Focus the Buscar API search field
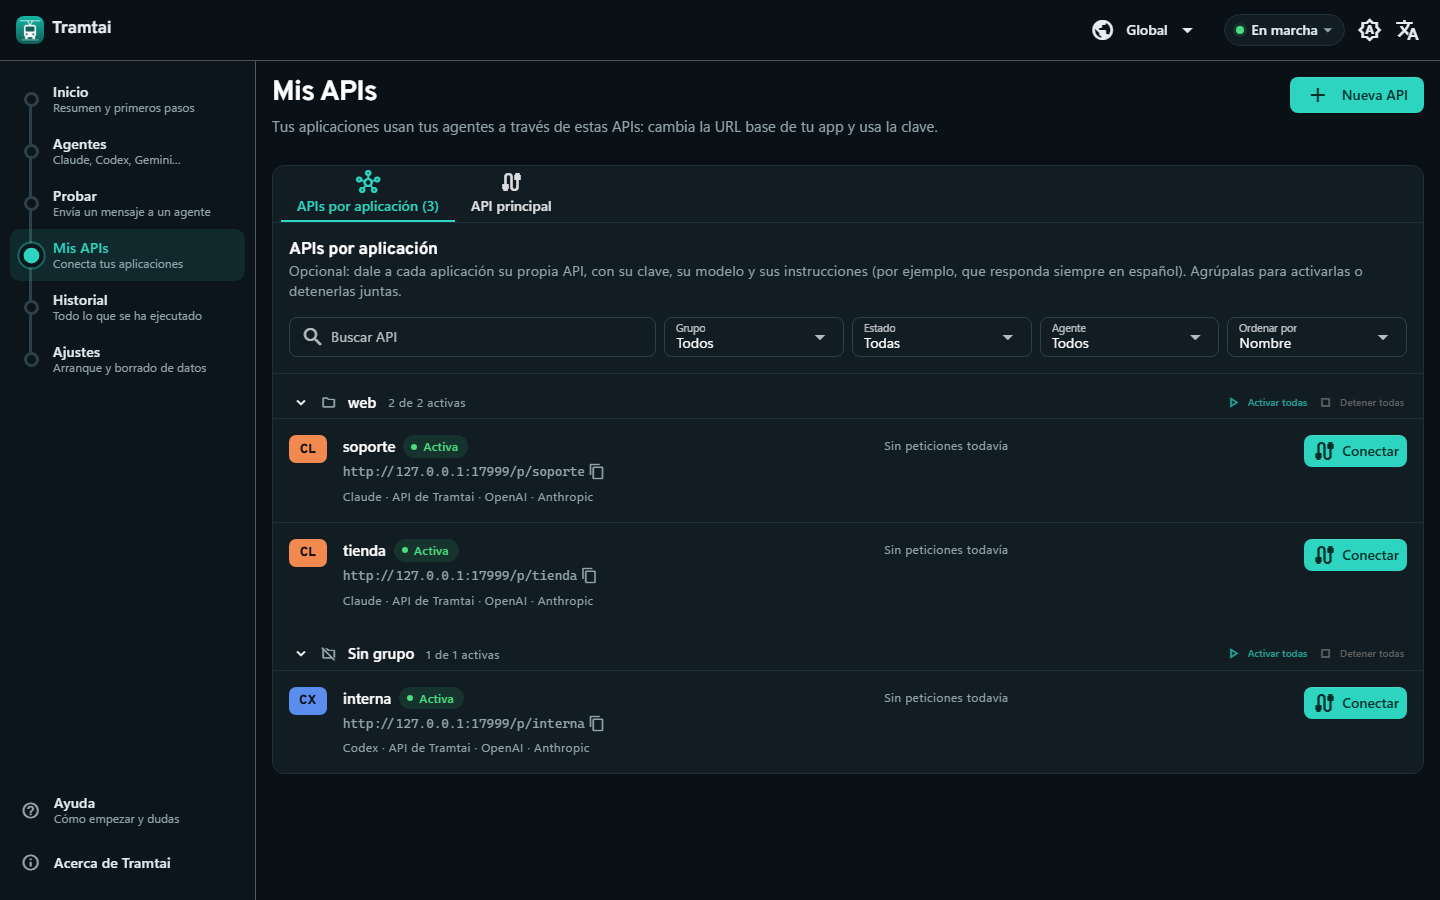 pos(472,337)
